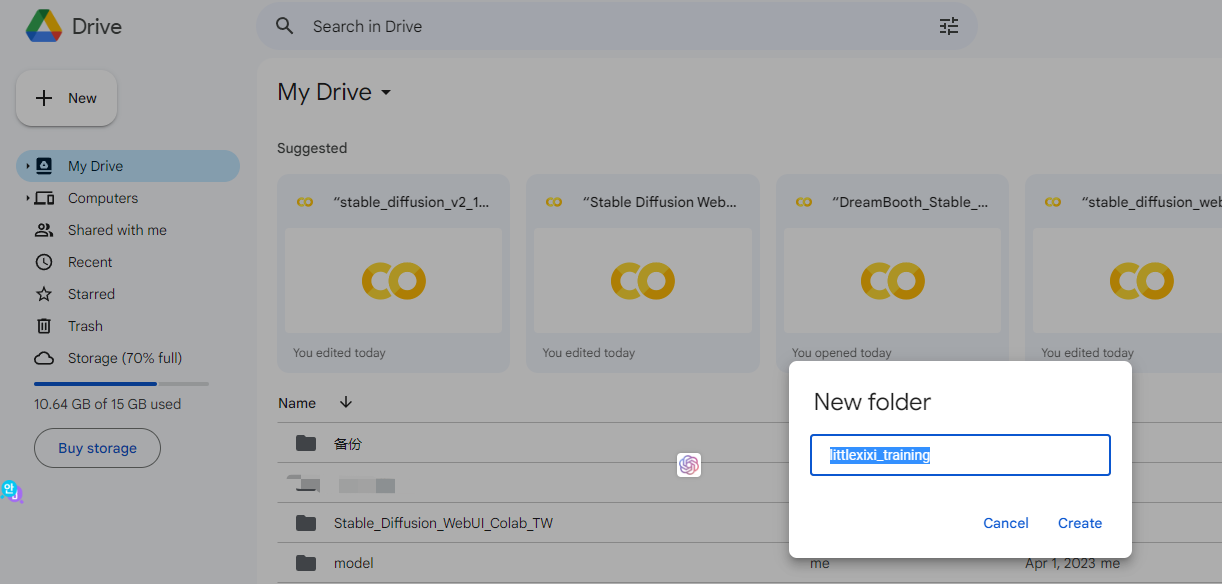
Task: Open the Starred section
Action: 128,294
